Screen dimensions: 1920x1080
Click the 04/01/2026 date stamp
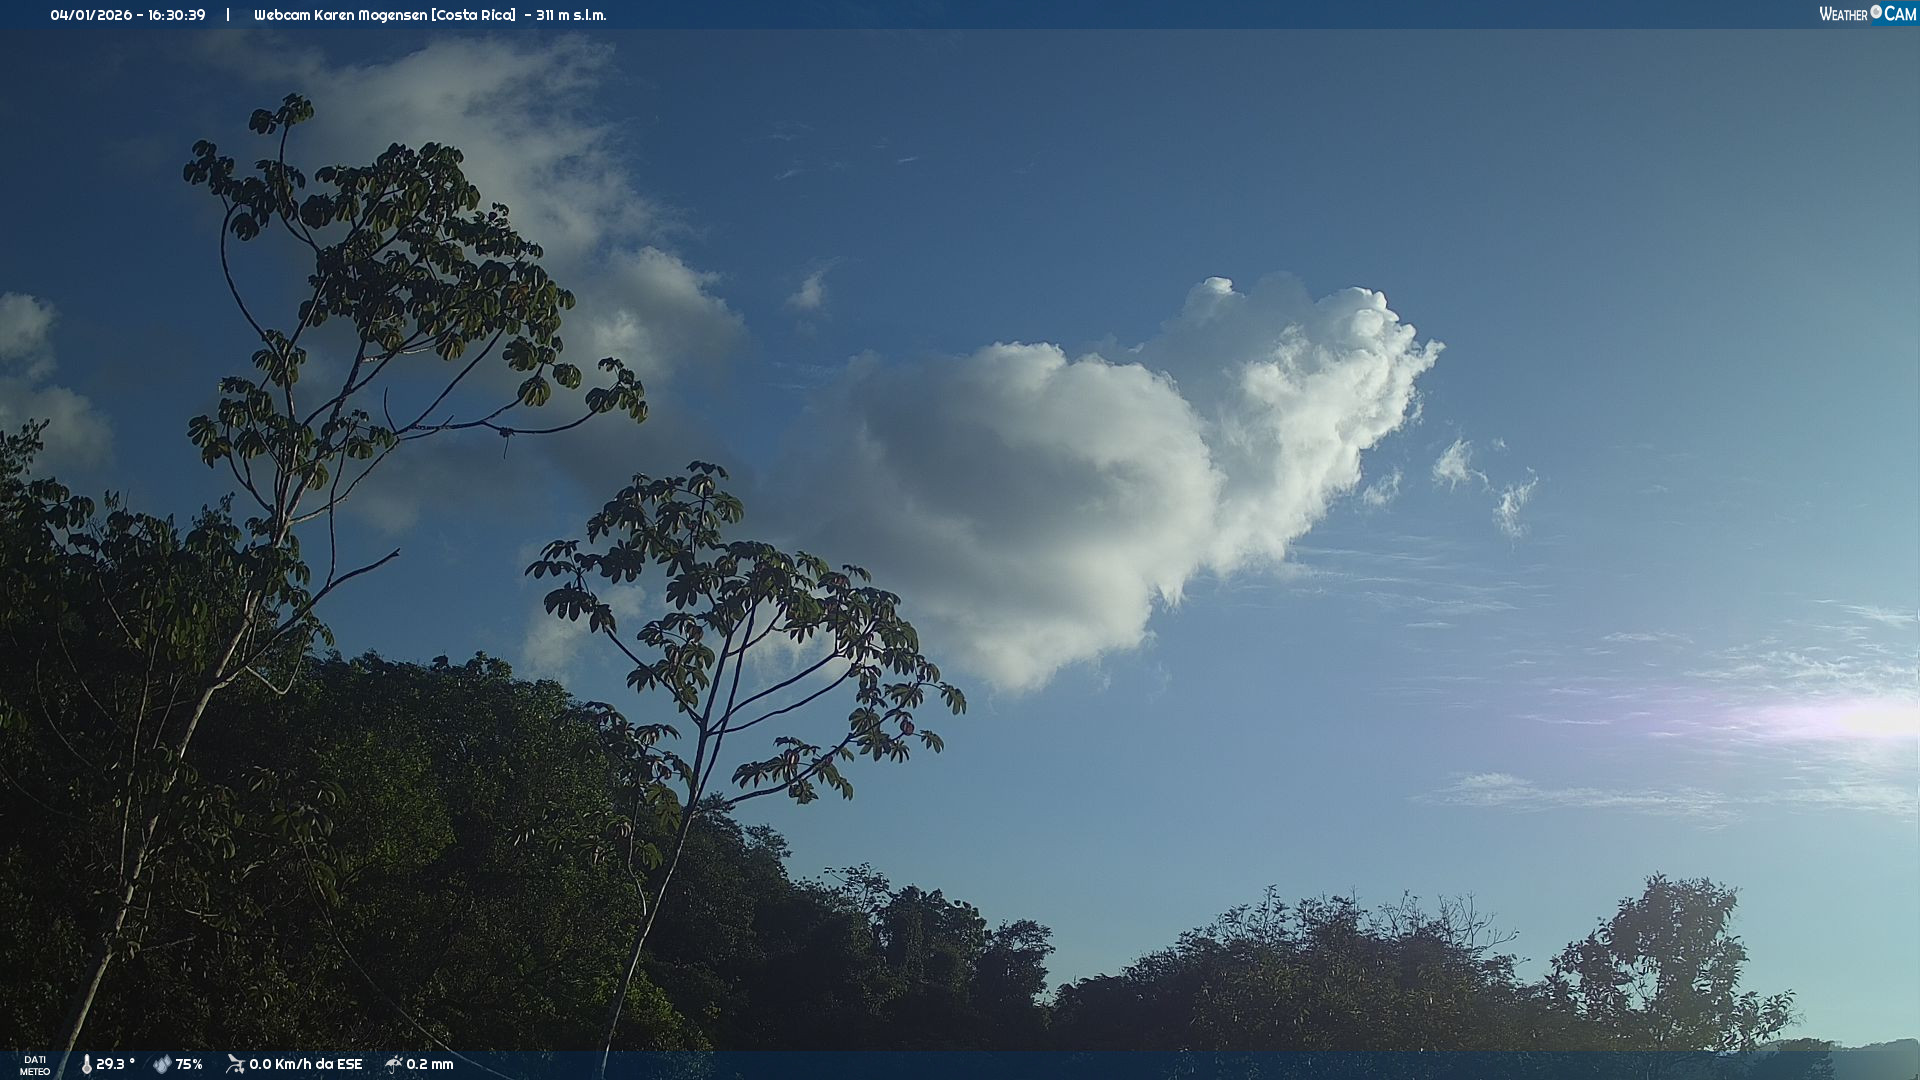[x=91, y=15]
